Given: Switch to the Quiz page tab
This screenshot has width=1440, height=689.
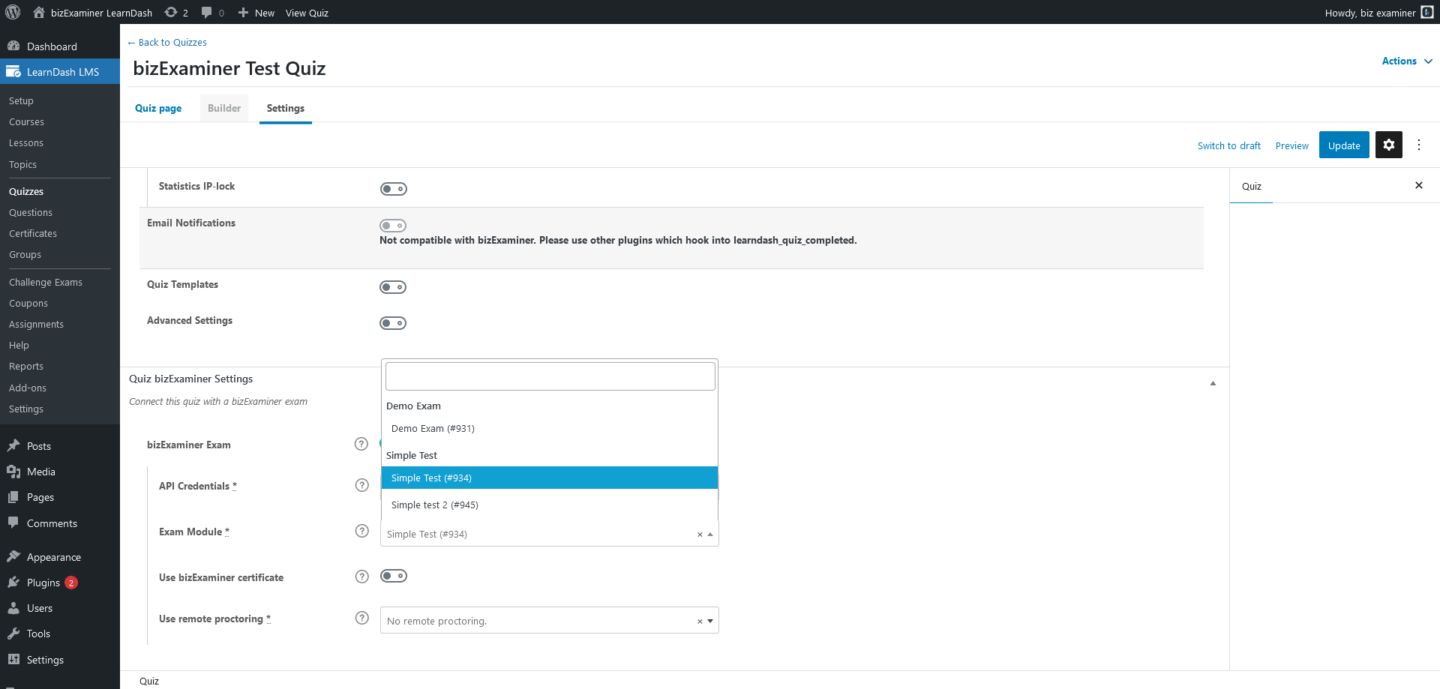Looking at the screenshot, I should [157, 107].
